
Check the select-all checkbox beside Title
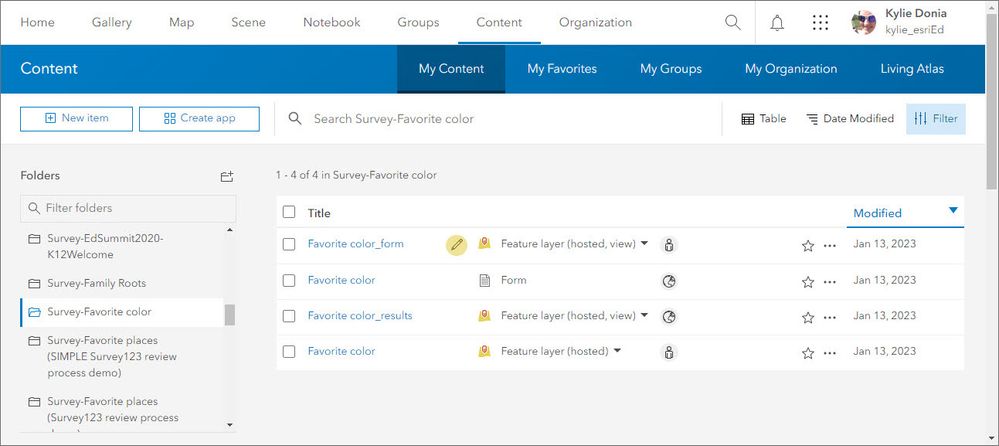289,212
